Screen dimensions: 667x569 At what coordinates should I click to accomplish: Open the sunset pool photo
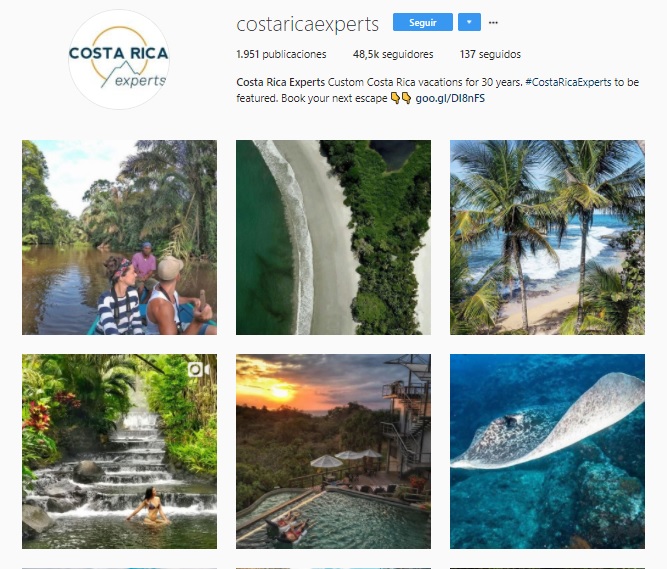334,451
